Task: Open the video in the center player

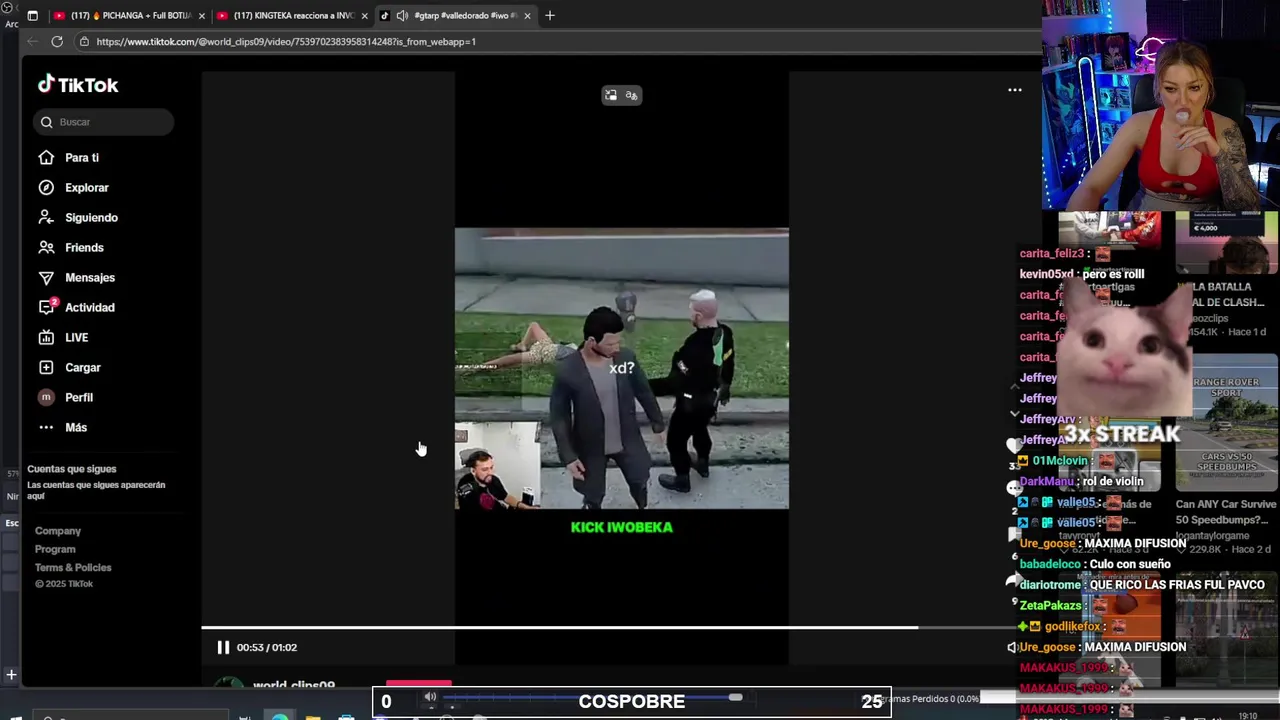Action: tap(621, 369)
